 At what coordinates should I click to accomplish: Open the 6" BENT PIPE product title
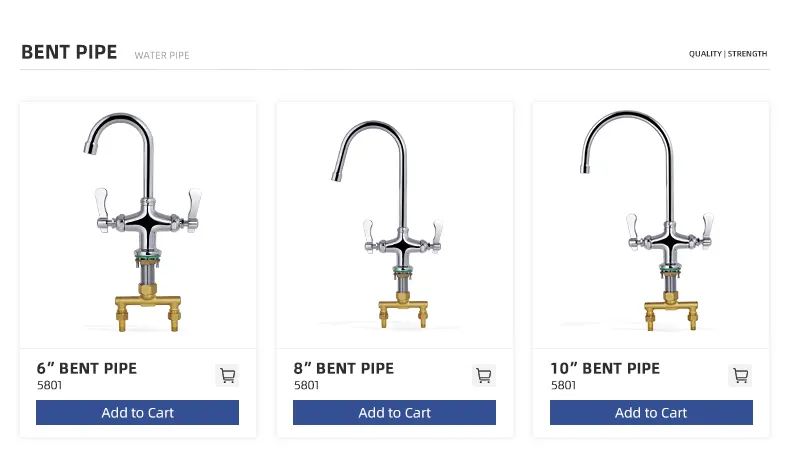tap(87, 369)
